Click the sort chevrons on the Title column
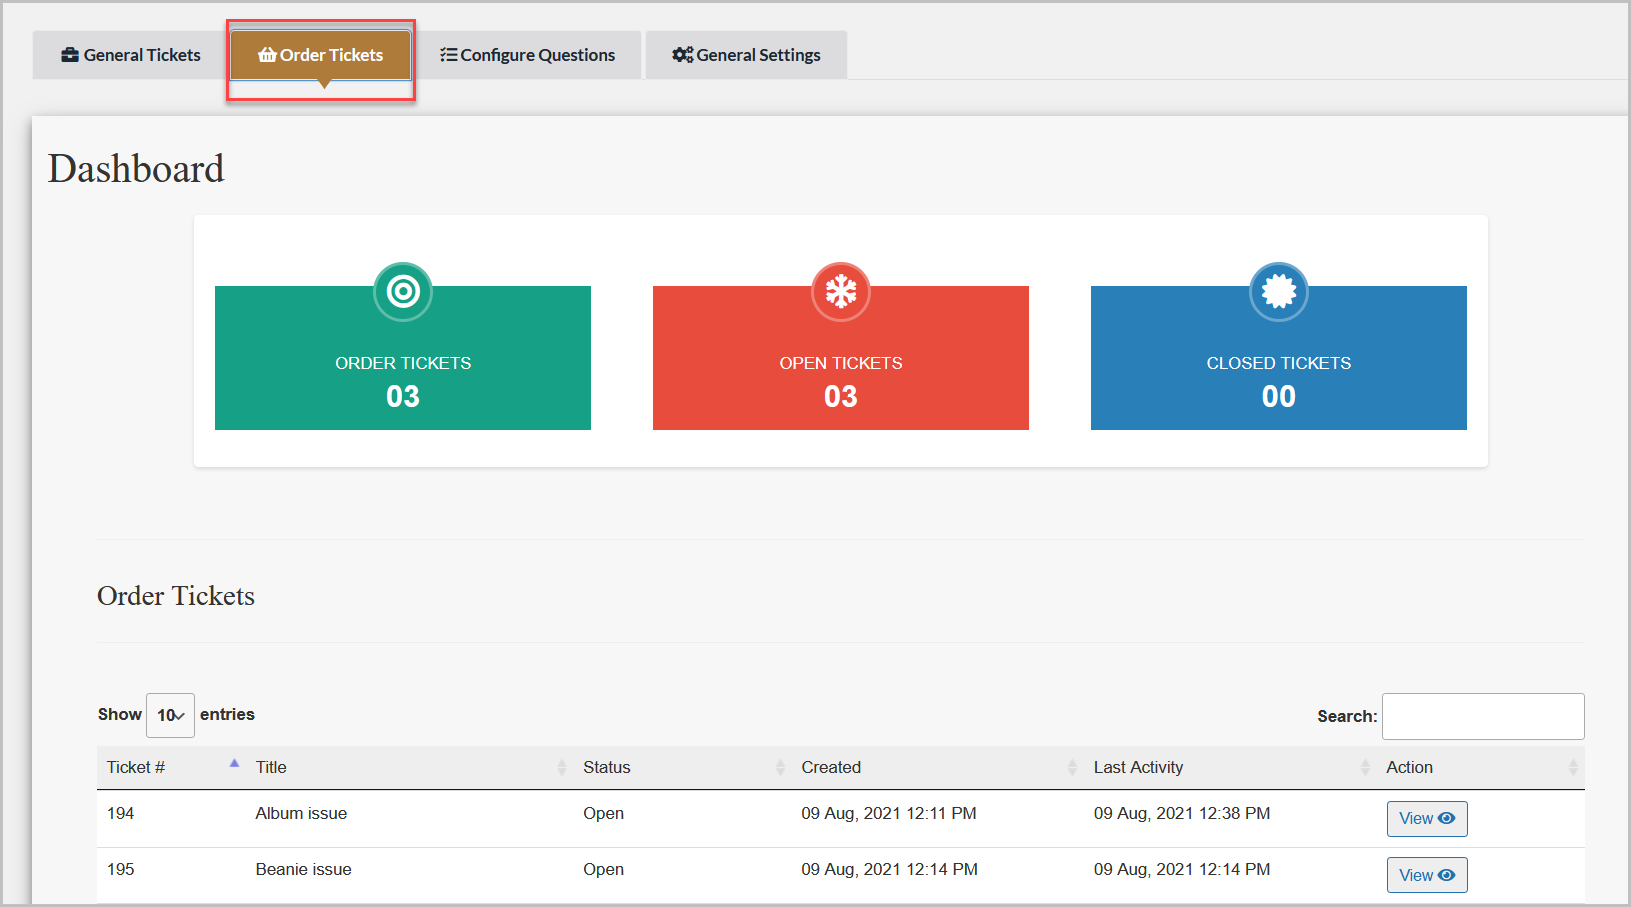This screenshot has width=1631, height=907. (x=562, y=767)
